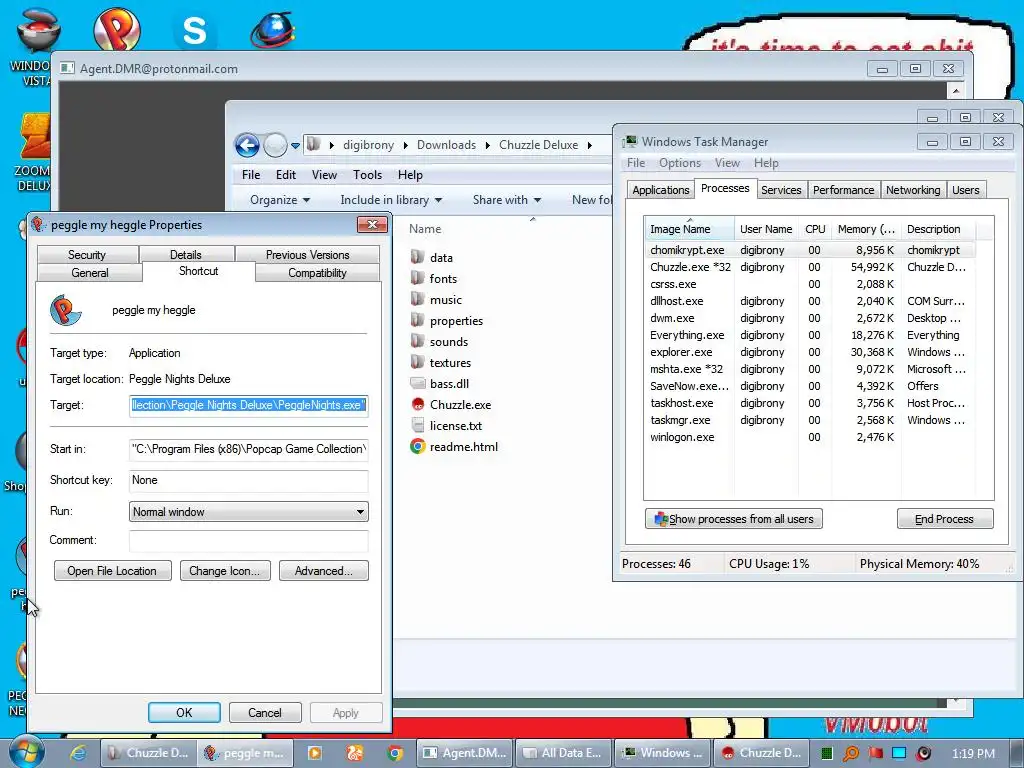
Task: Expand the breadcrumb arrow after Chuzzle Deluxe
Action: point(589,145)
